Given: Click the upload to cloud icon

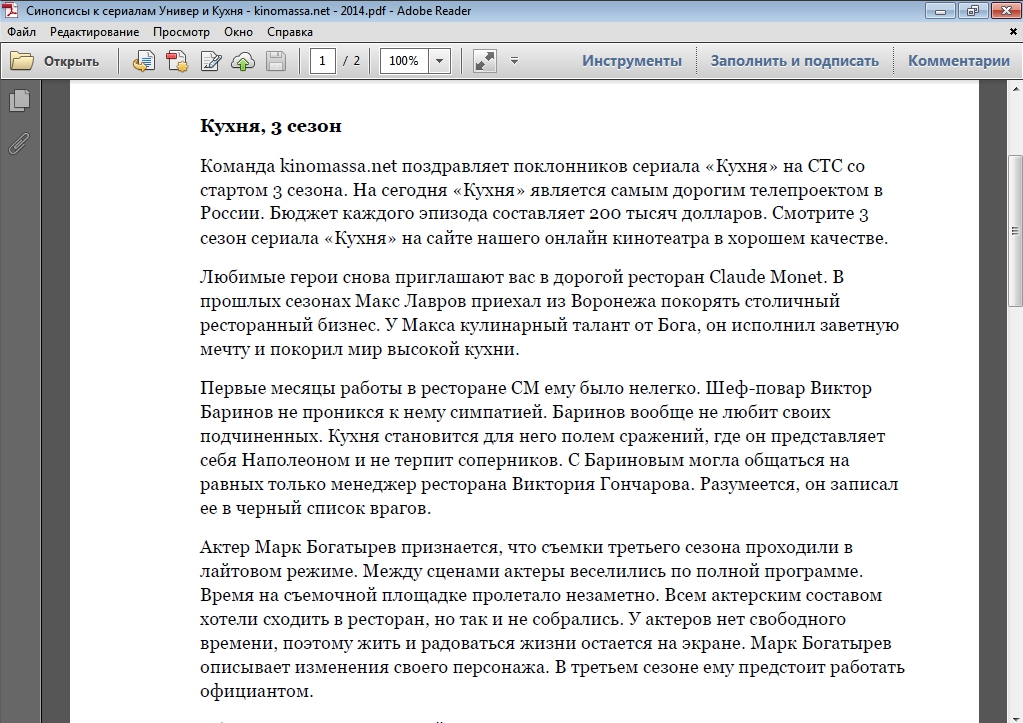Looking at the screenshot, I should tap(243, 61).
